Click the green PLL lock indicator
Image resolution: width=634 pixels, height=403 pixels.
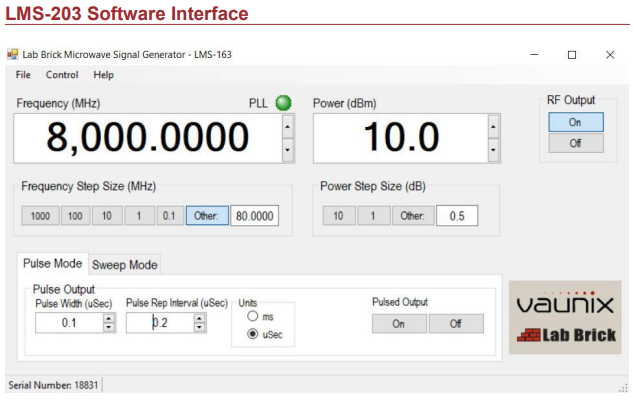(x=283, y=103)
